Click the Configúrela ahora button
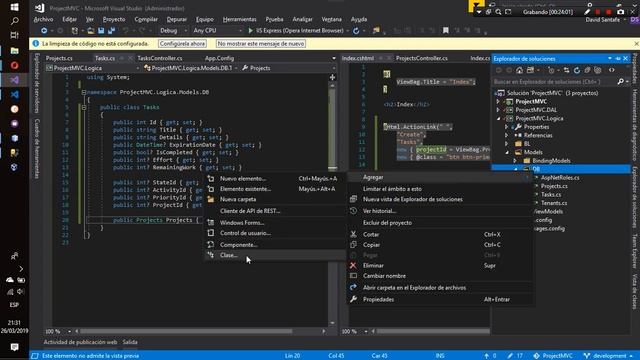The image size is (640, 360). (x=182, y=43)
